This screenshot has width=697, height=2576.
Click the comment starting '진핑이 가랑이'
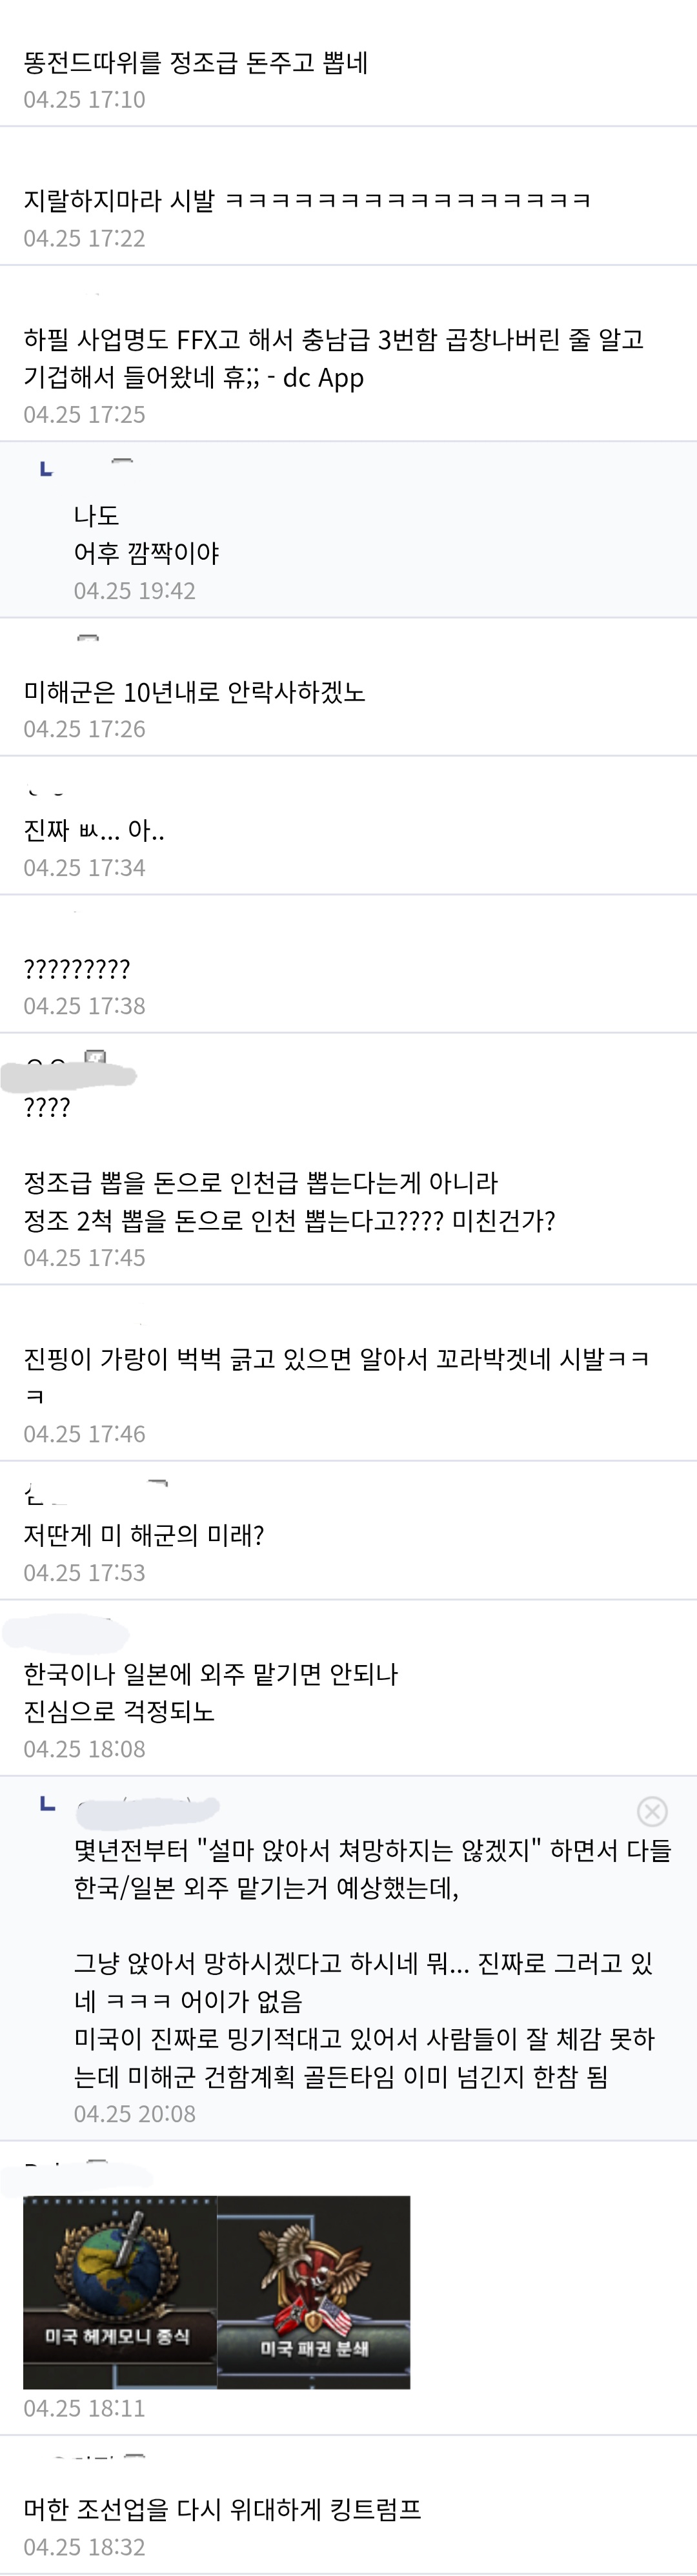[336, 1359]
